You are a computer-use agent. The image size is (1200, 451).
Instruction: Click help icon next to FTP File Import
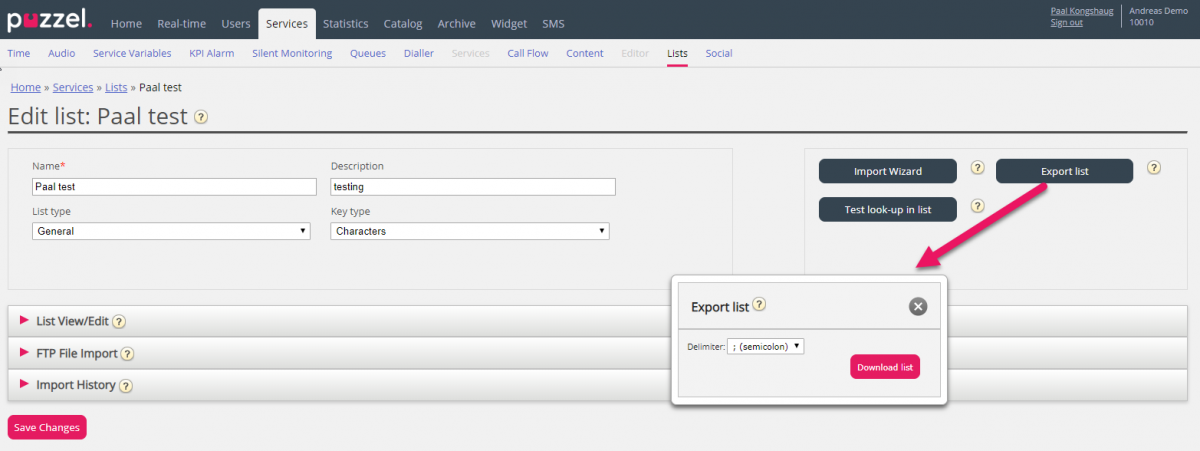128,354
